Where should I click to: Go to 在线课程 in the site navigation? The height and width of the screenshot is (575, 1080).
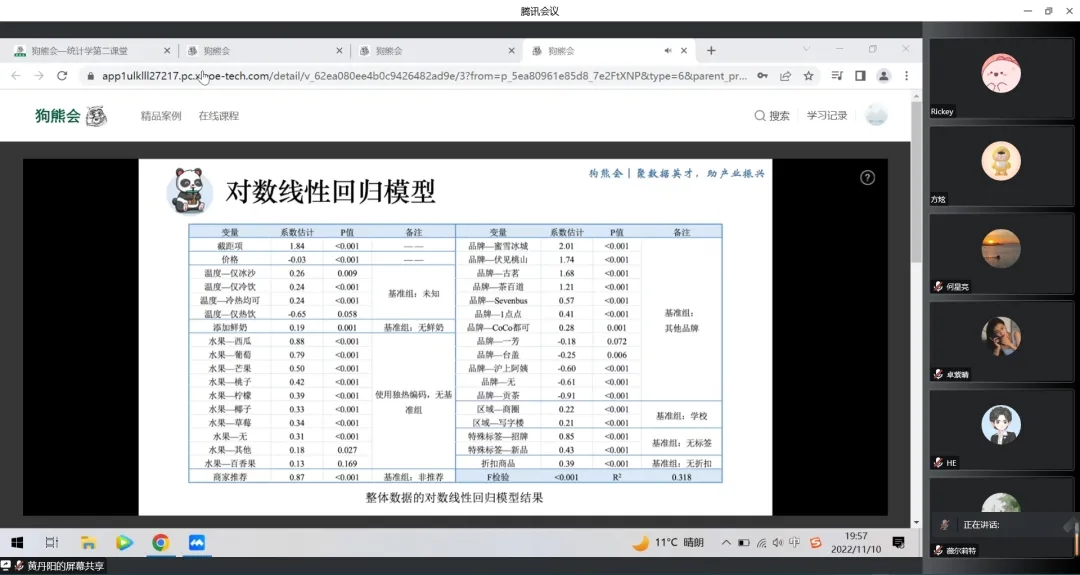pos(218,116)
